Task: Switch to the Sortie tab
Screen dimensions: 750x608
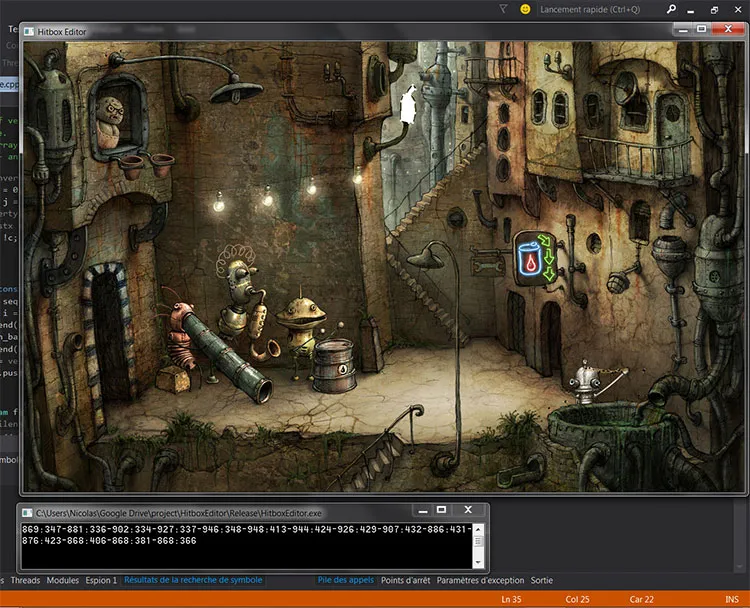Action: (x=542, y=580)
